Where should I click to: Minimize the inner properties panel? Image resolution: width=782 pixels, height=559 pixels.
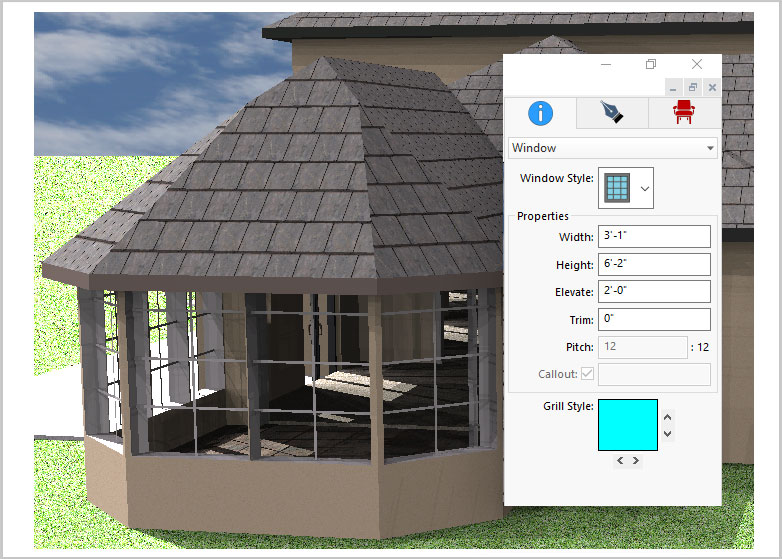(x=673, y=88)
